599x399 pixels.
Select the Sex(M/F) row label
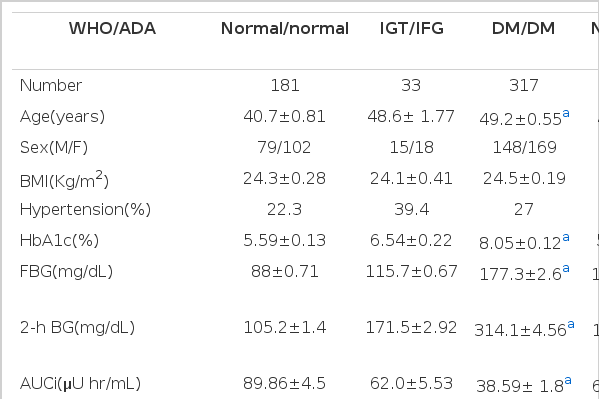(x=54, y=148)
